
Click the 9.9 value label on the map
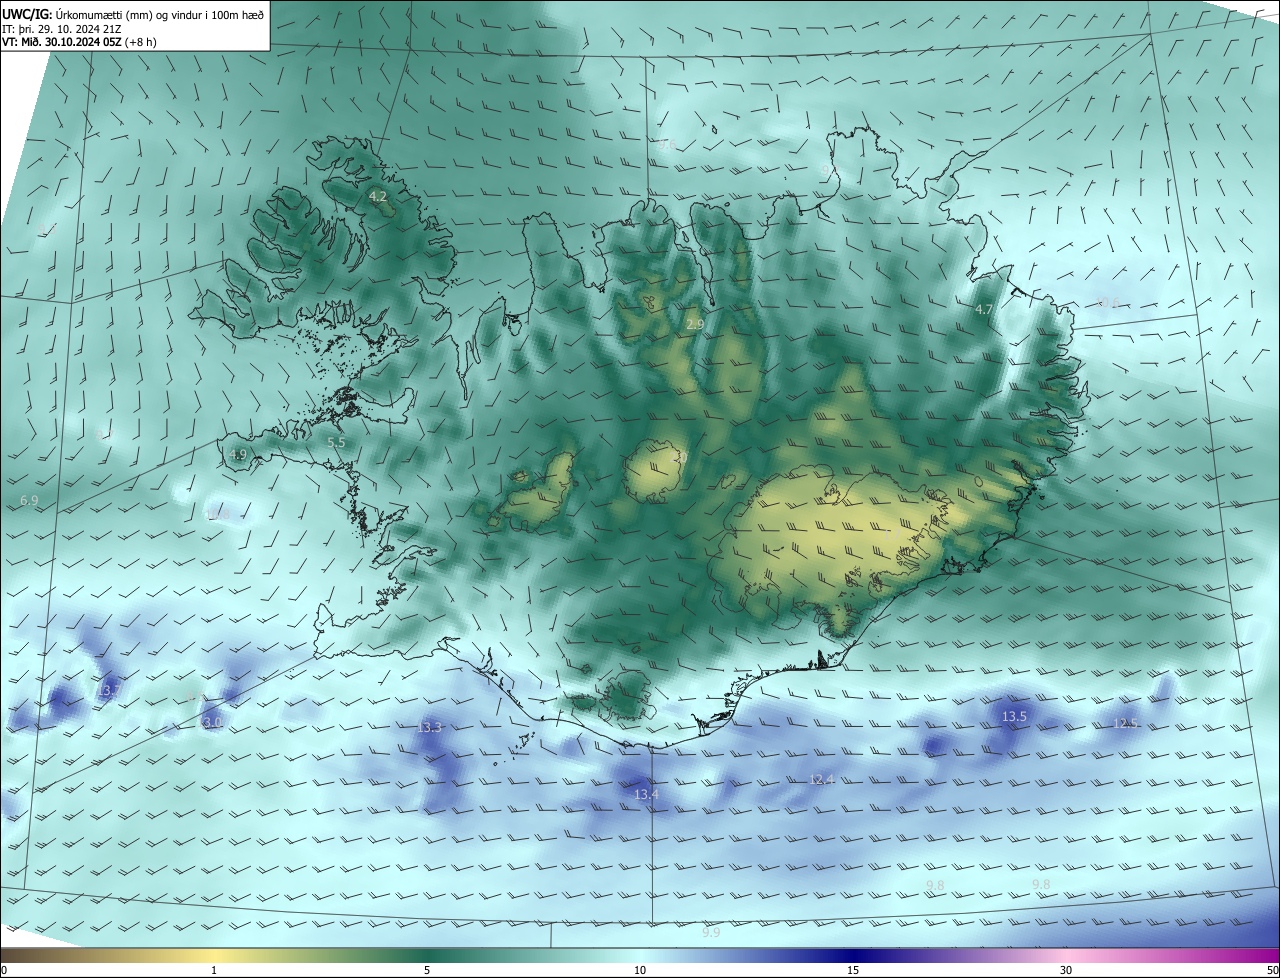click(710, 932)
